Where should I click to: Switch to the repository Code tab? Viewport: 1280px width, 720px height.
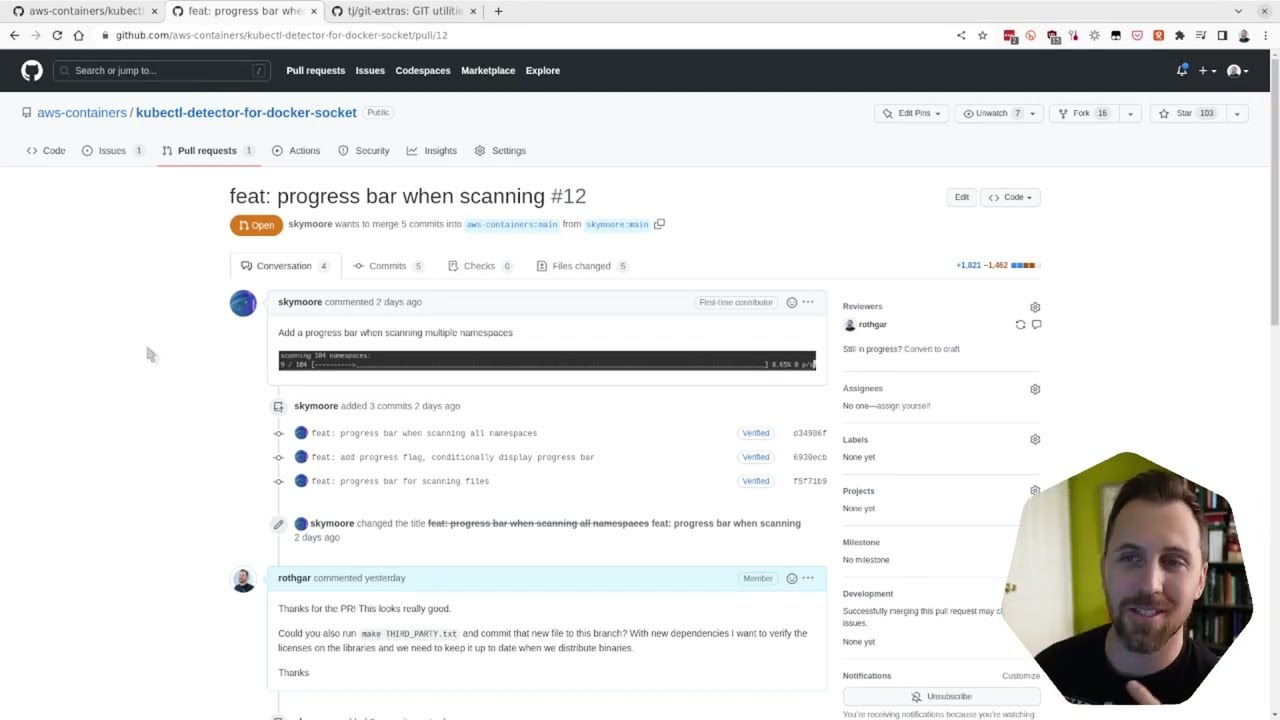click(46, 151)
